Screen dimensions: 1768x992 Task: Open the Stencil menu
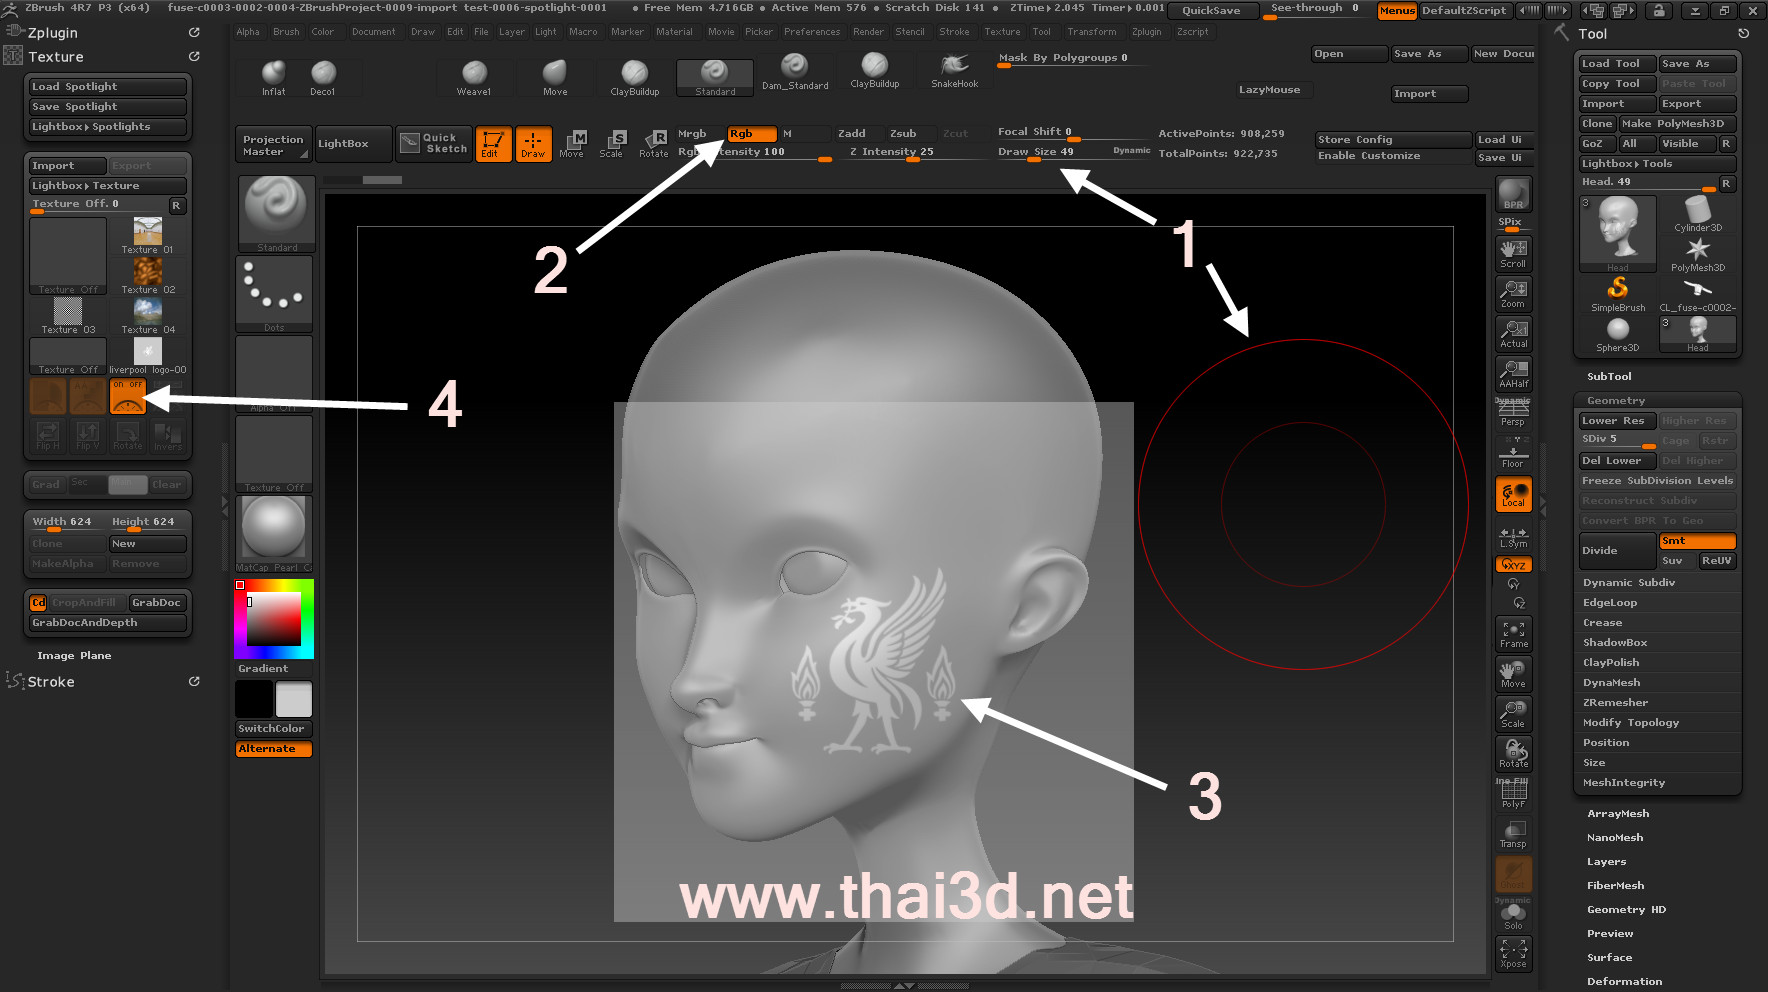click(x=909, y=32)
